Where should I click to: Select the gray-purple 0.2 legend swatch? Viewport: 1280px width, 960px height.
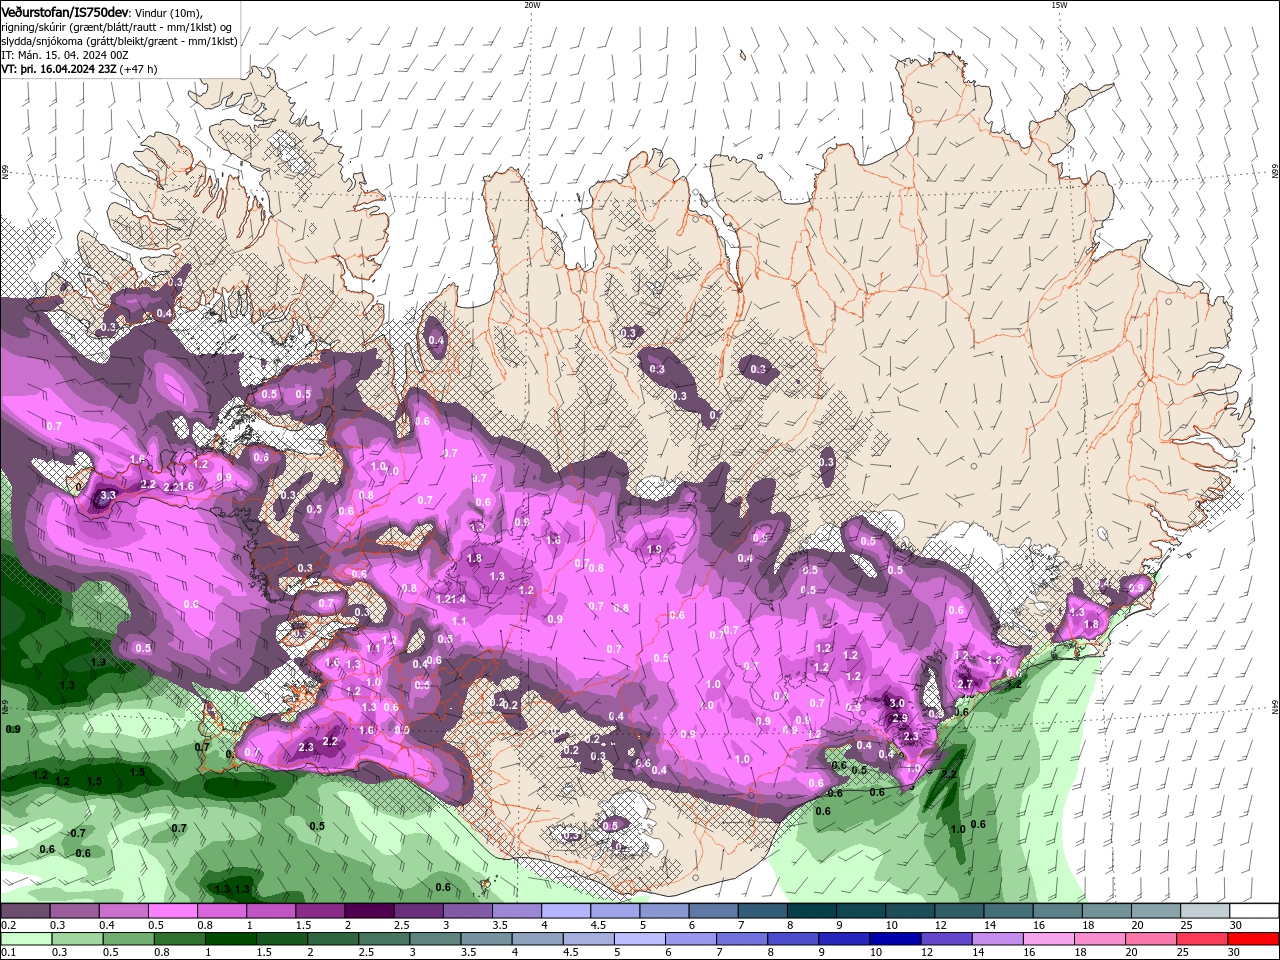[25, 911]
